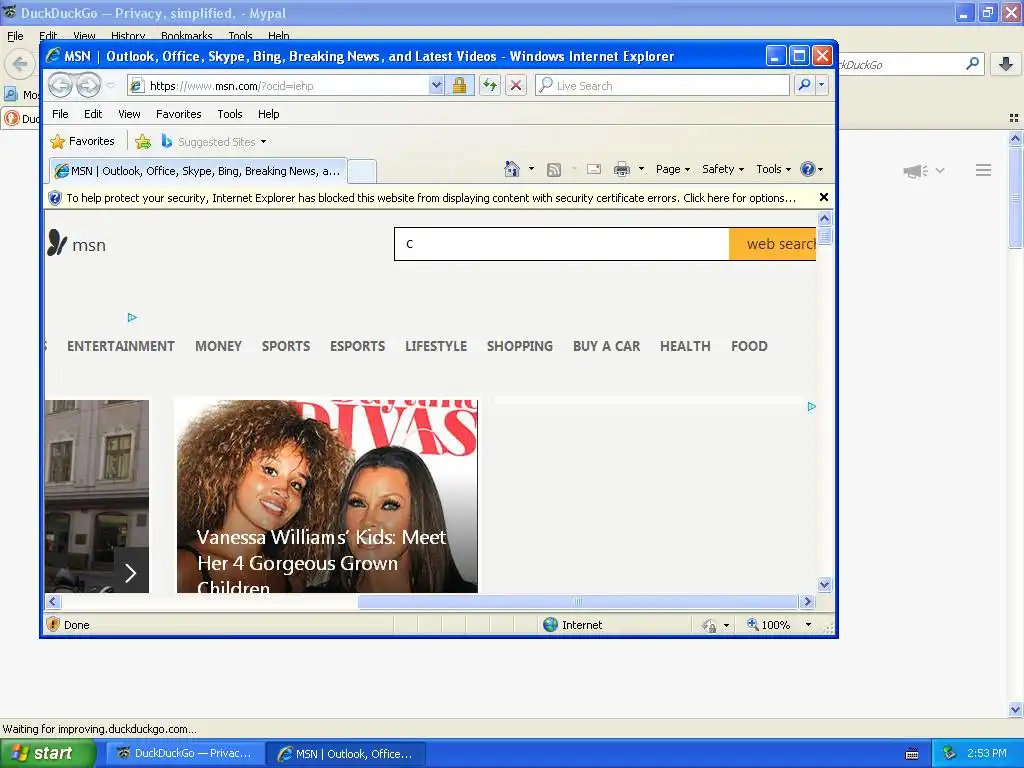Viewport: 1024px width, 768px height.
Task: Click the AdChoices icon beside the article
Action: pos(812,406)
